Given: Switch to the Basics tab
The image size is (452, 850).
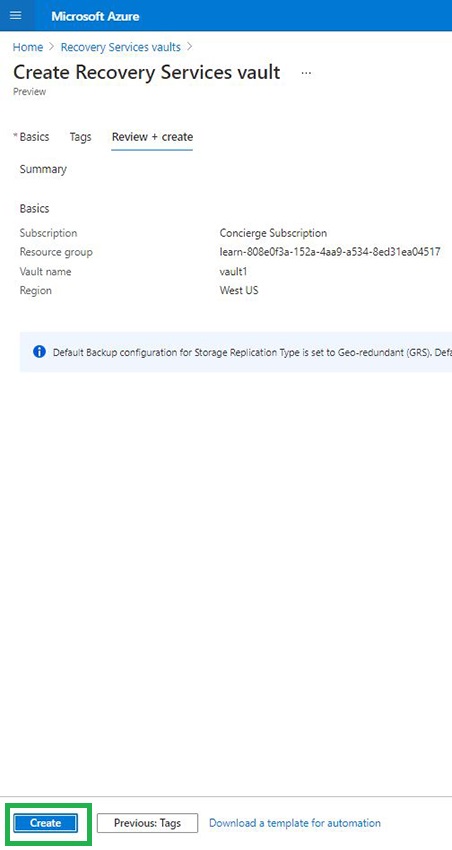Looking at the screenshot, I should pyautogui.click(x=34, y=137).
